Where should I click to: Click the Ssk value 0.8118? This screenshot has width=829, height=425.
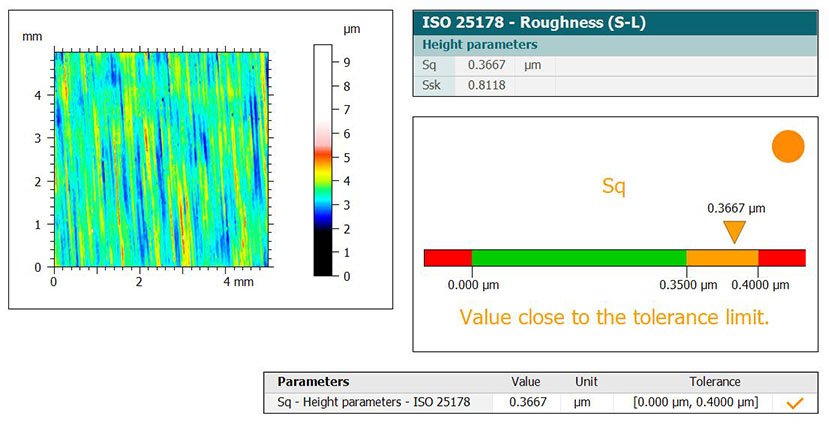point(486,85)
